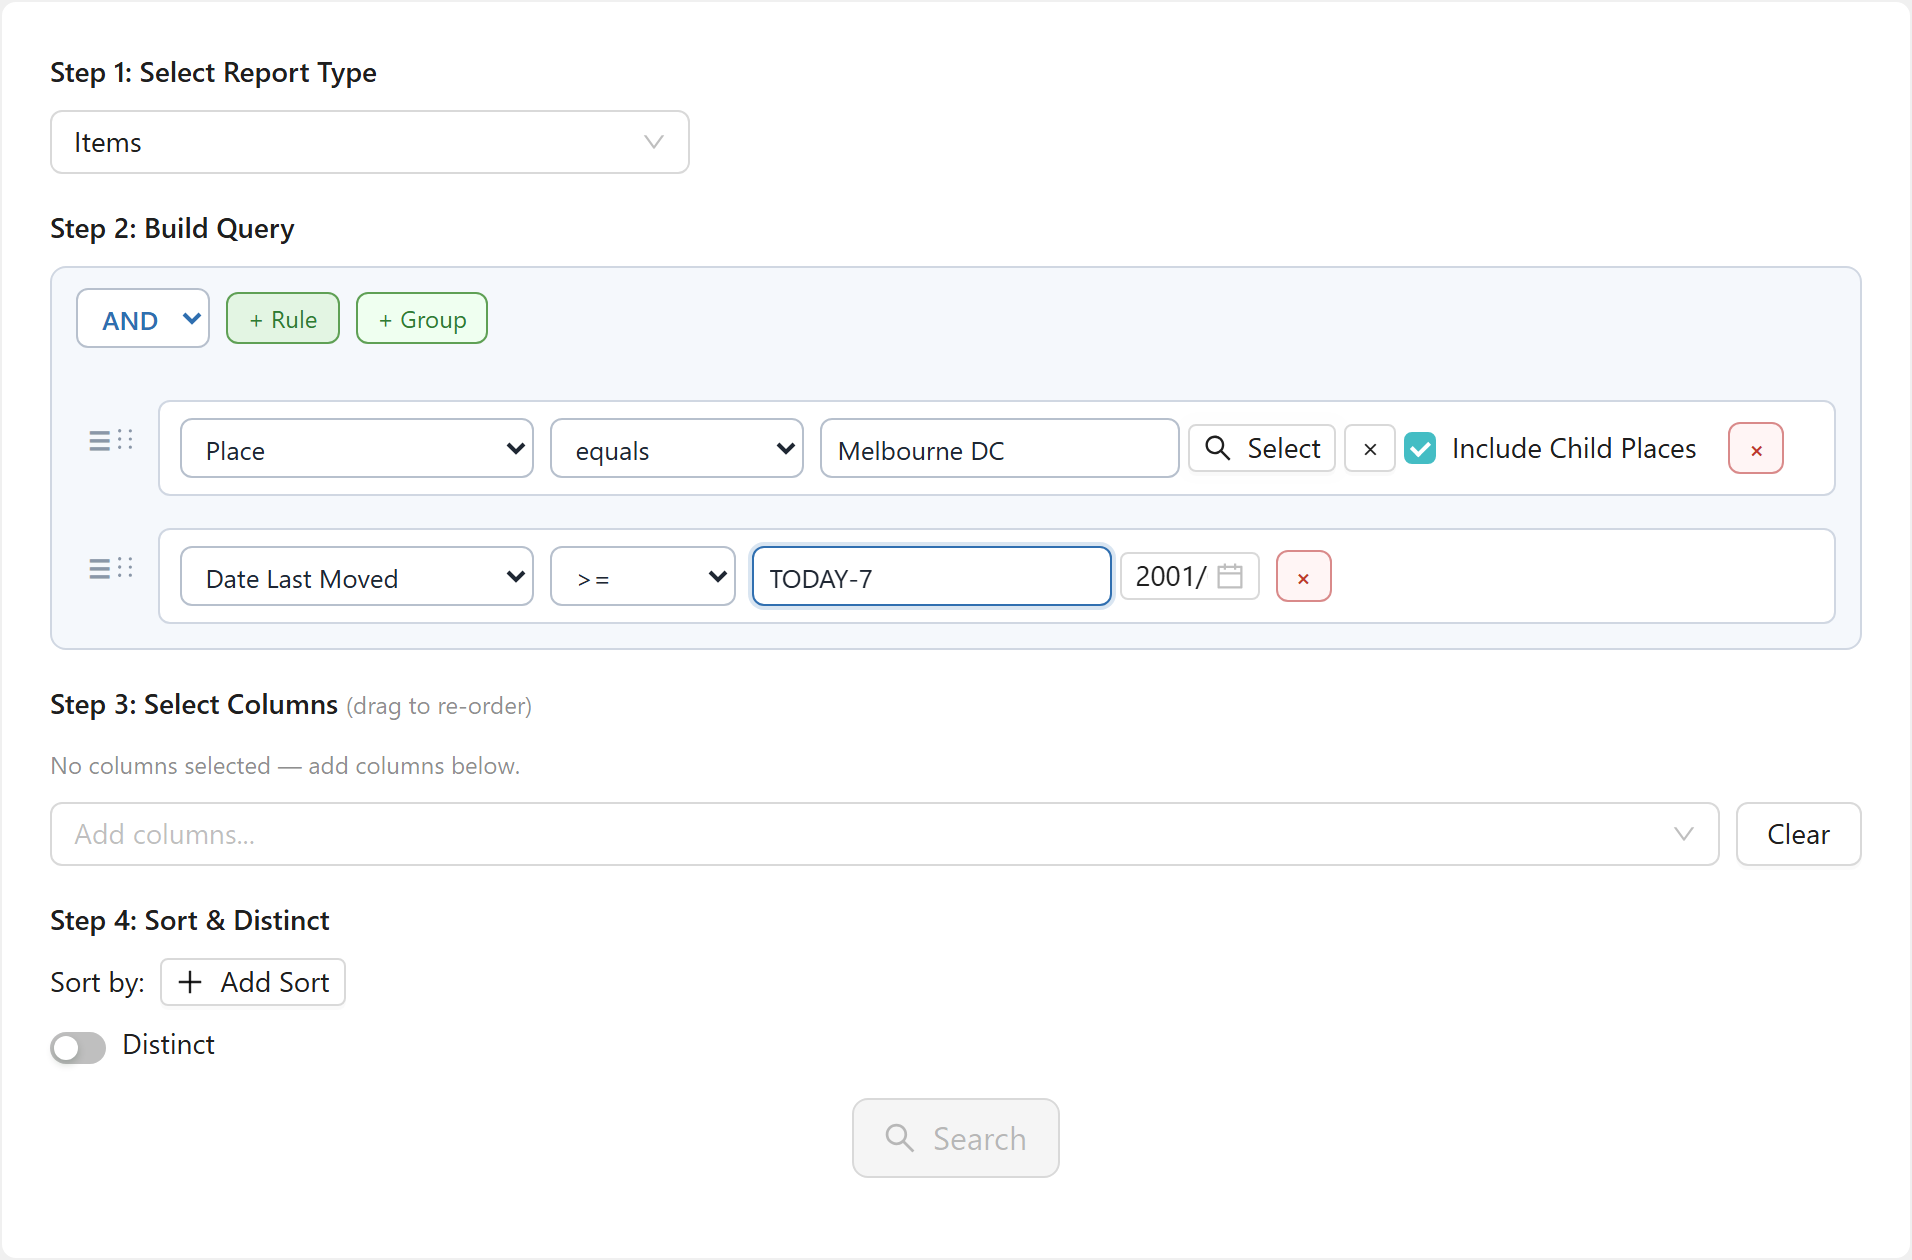Add a new rule with + Rule
Image resolution: width=1912 pixels, height=1260 pixels.
tap(283, 319)
